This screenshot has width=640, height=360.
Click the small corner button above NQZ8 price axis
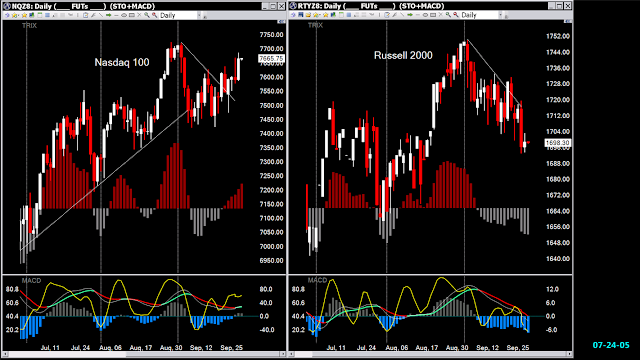click(281, 22)
